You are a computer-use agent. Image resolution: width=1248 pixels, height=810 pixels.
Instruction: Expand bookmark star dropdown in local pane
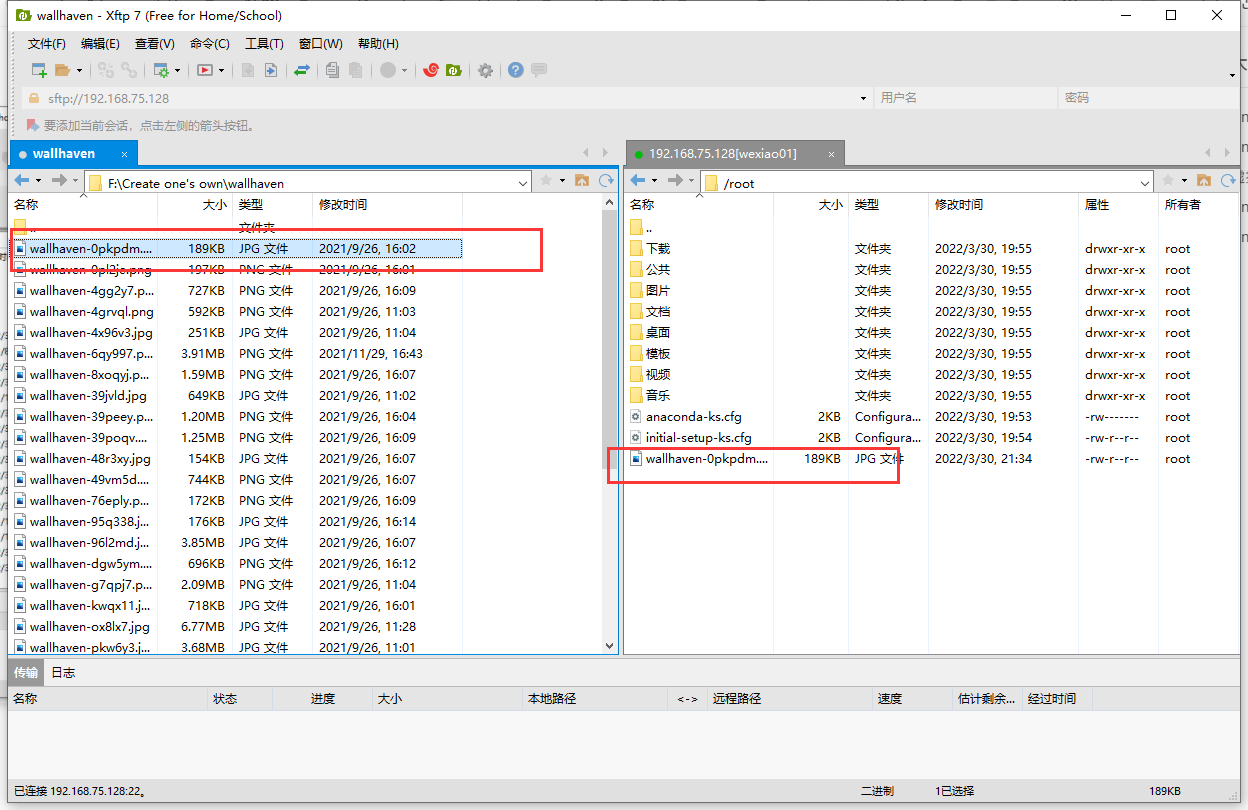[x=563, y=181]
